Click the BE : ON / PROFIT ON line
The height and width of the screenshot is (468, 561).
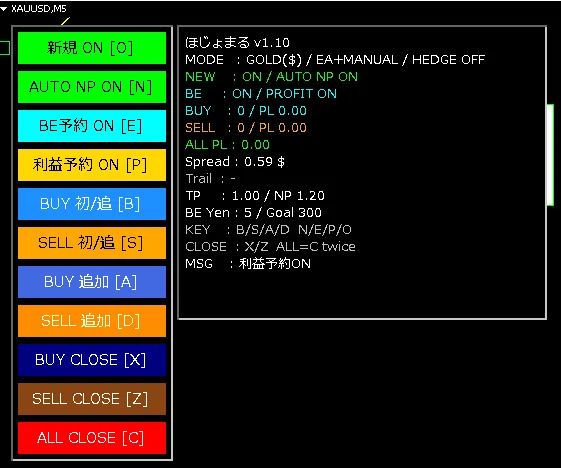261,94
